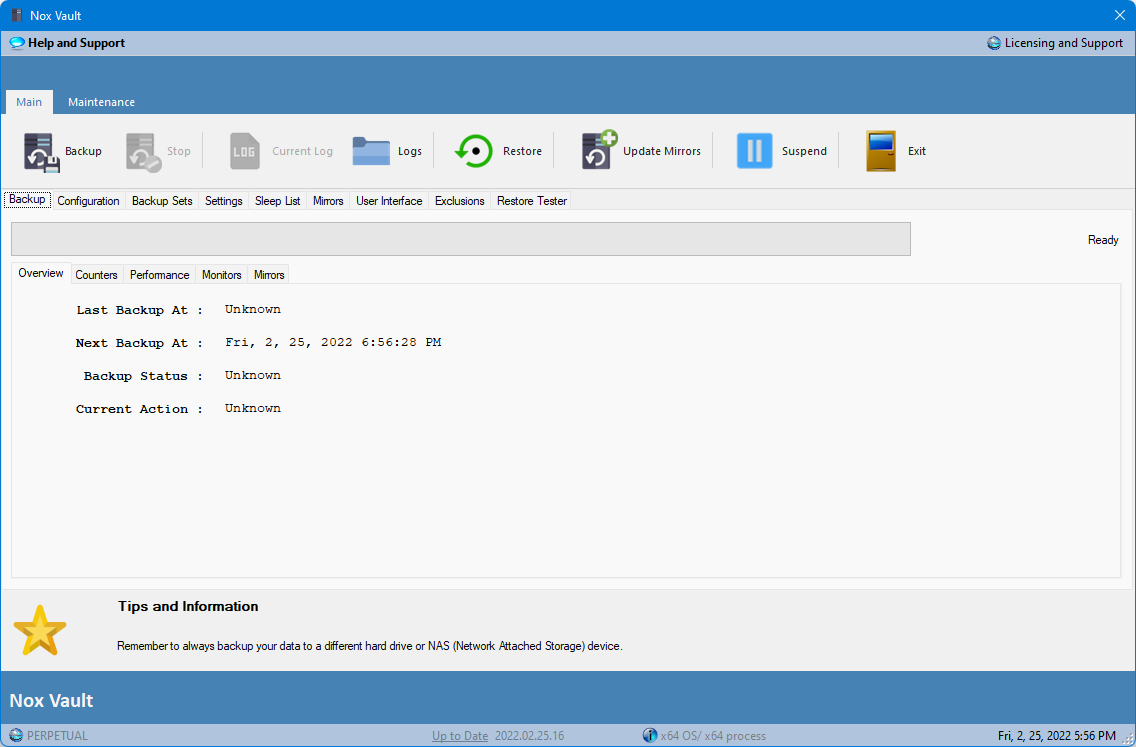Switch to the Mirrors tab beside Monitors
This screenshot has height=747, width=1136.
269,275
